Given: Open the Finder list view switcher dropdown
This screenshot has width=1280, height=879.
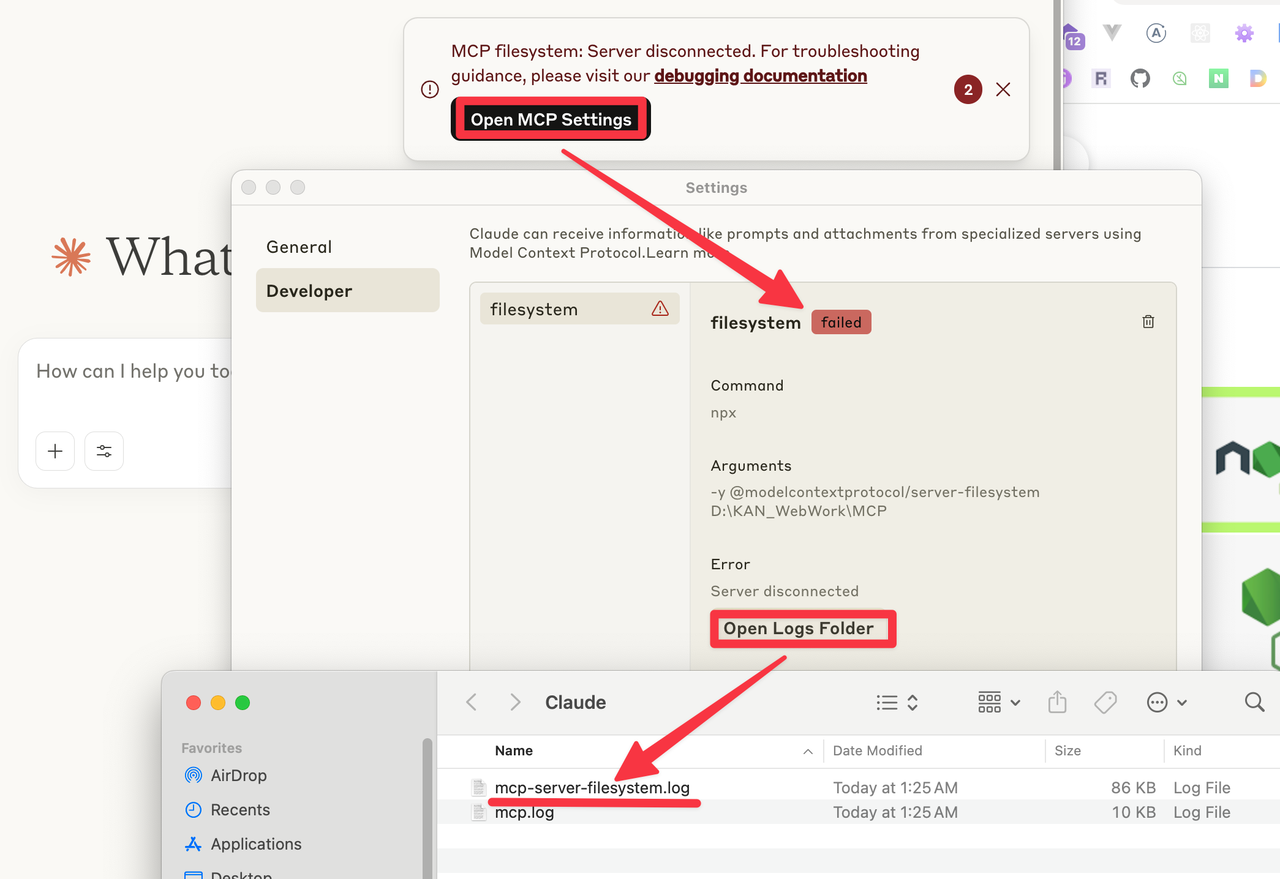Looking at the screenshot, I should point(897,703).
